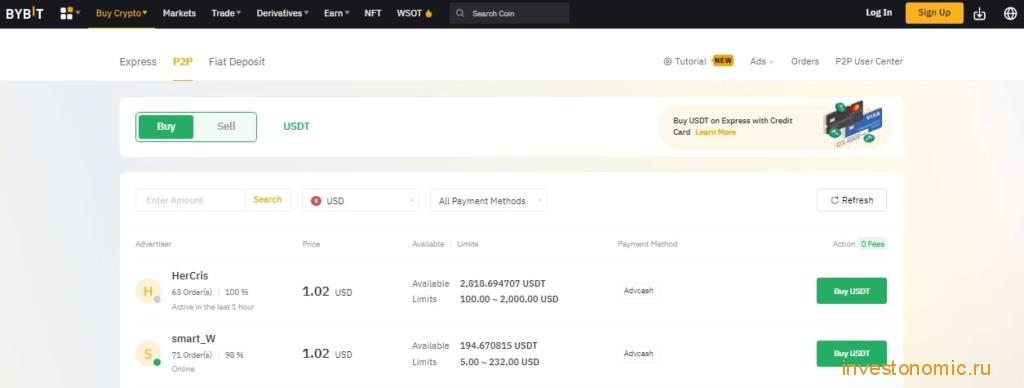Click the 100.00 ~ 2,000.00 USD limits

[509, 299]
